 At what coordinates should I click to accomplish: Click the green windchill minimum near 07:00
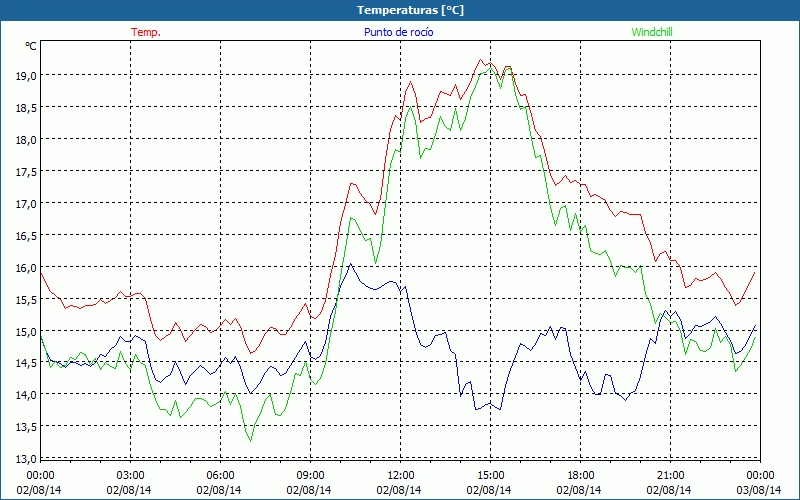251,441
